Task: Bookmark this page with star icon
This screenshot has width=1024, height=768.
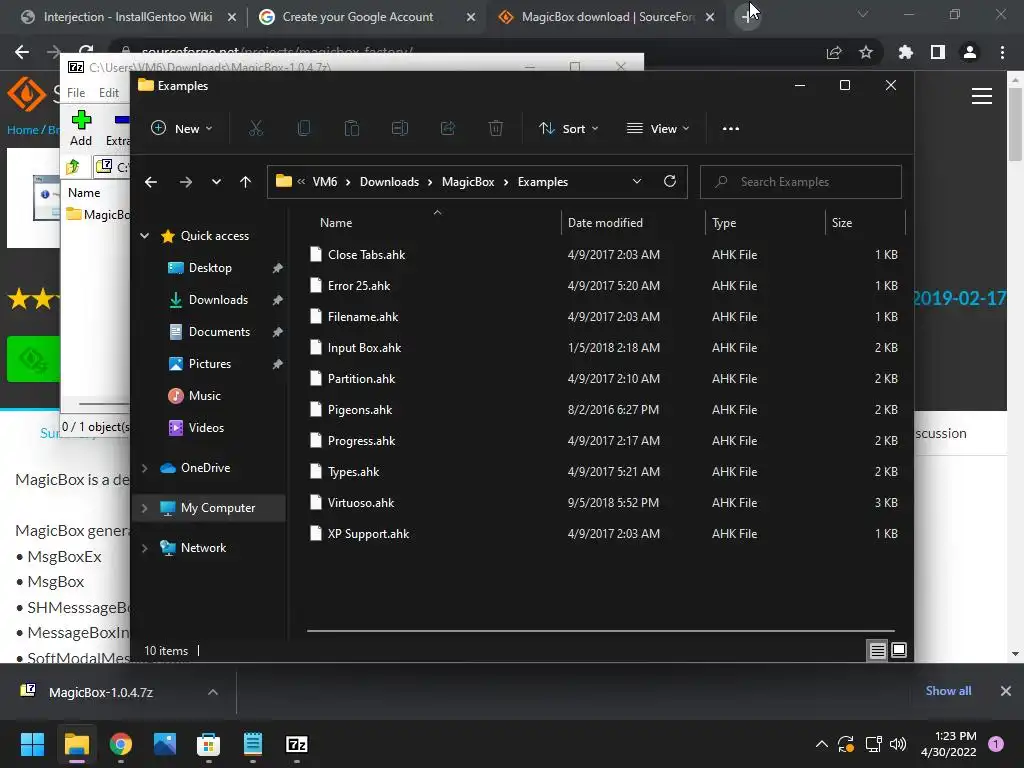Action: 866,52
